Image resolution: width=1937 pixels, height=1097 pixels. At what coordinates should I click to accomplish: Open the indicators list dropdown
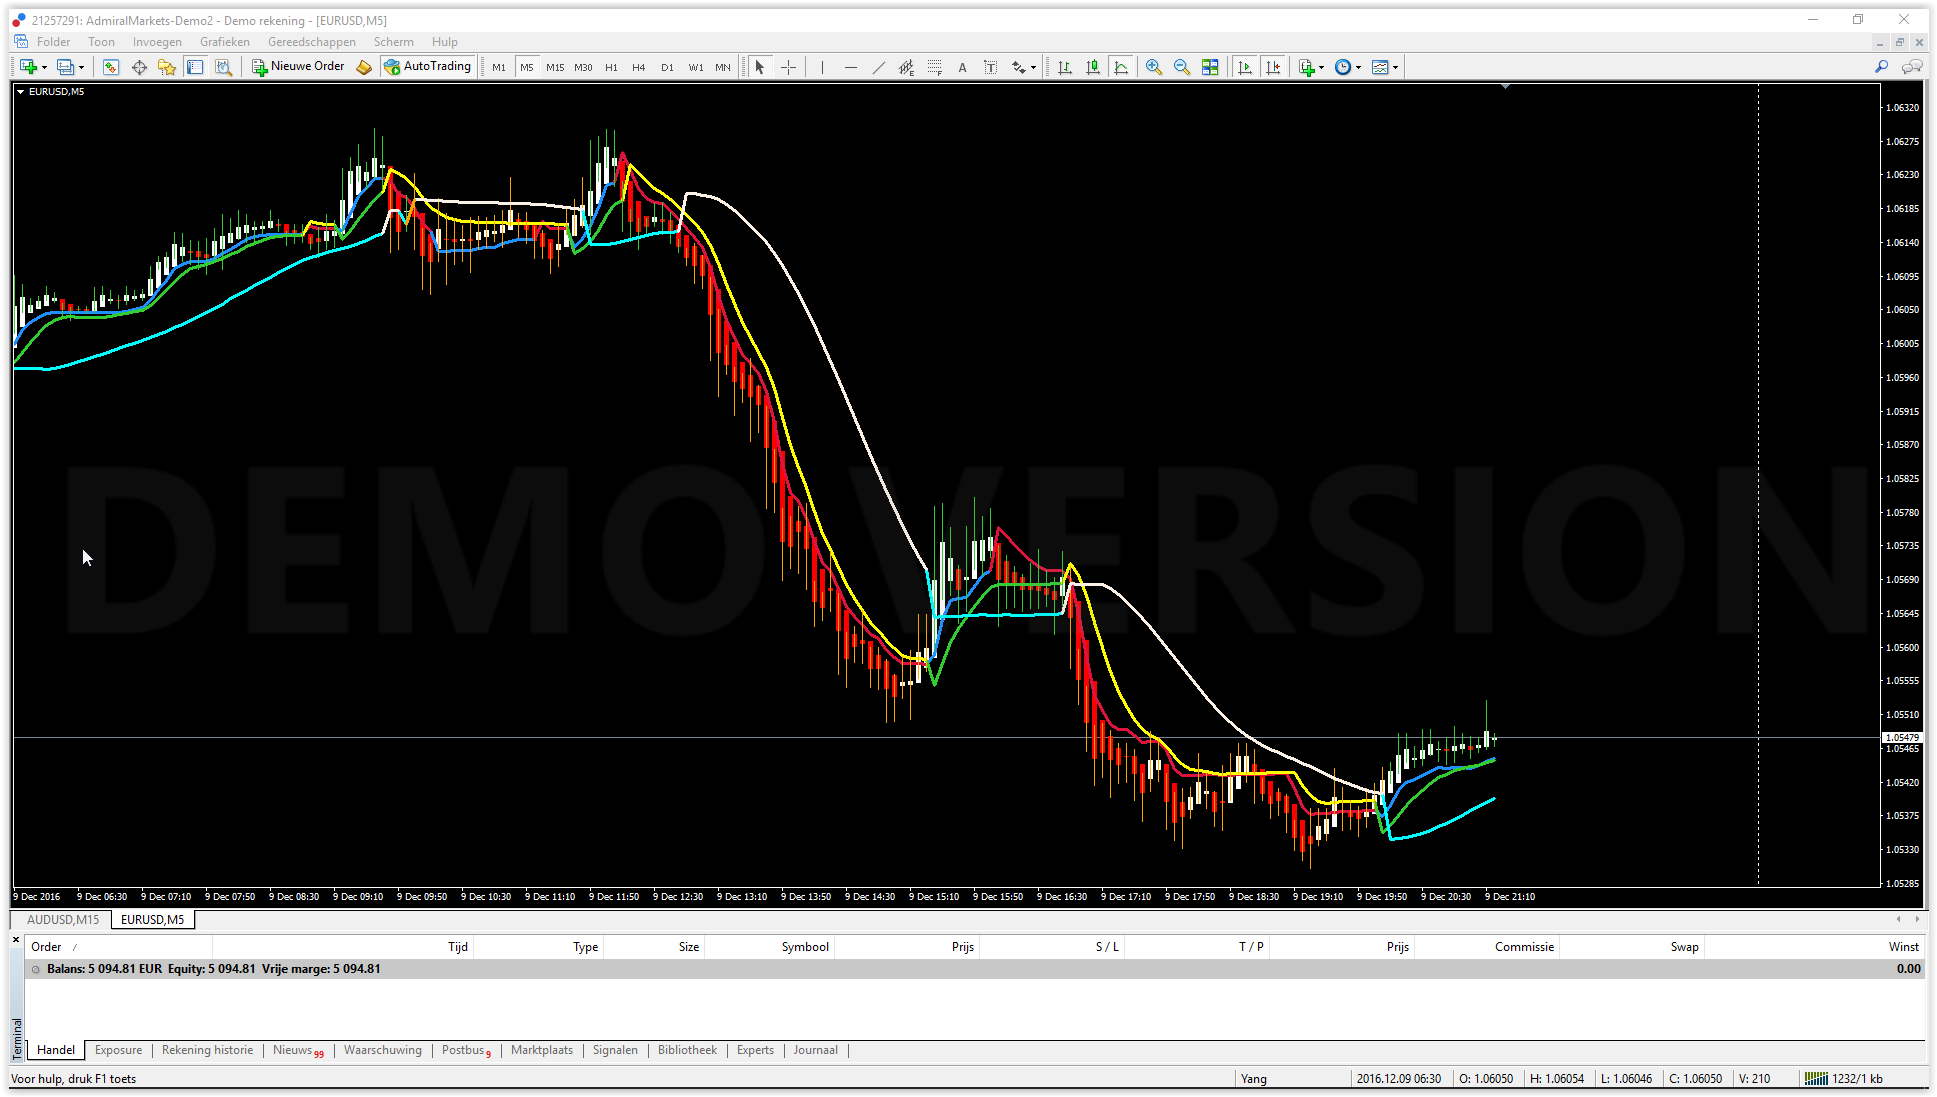[1321, 67]
